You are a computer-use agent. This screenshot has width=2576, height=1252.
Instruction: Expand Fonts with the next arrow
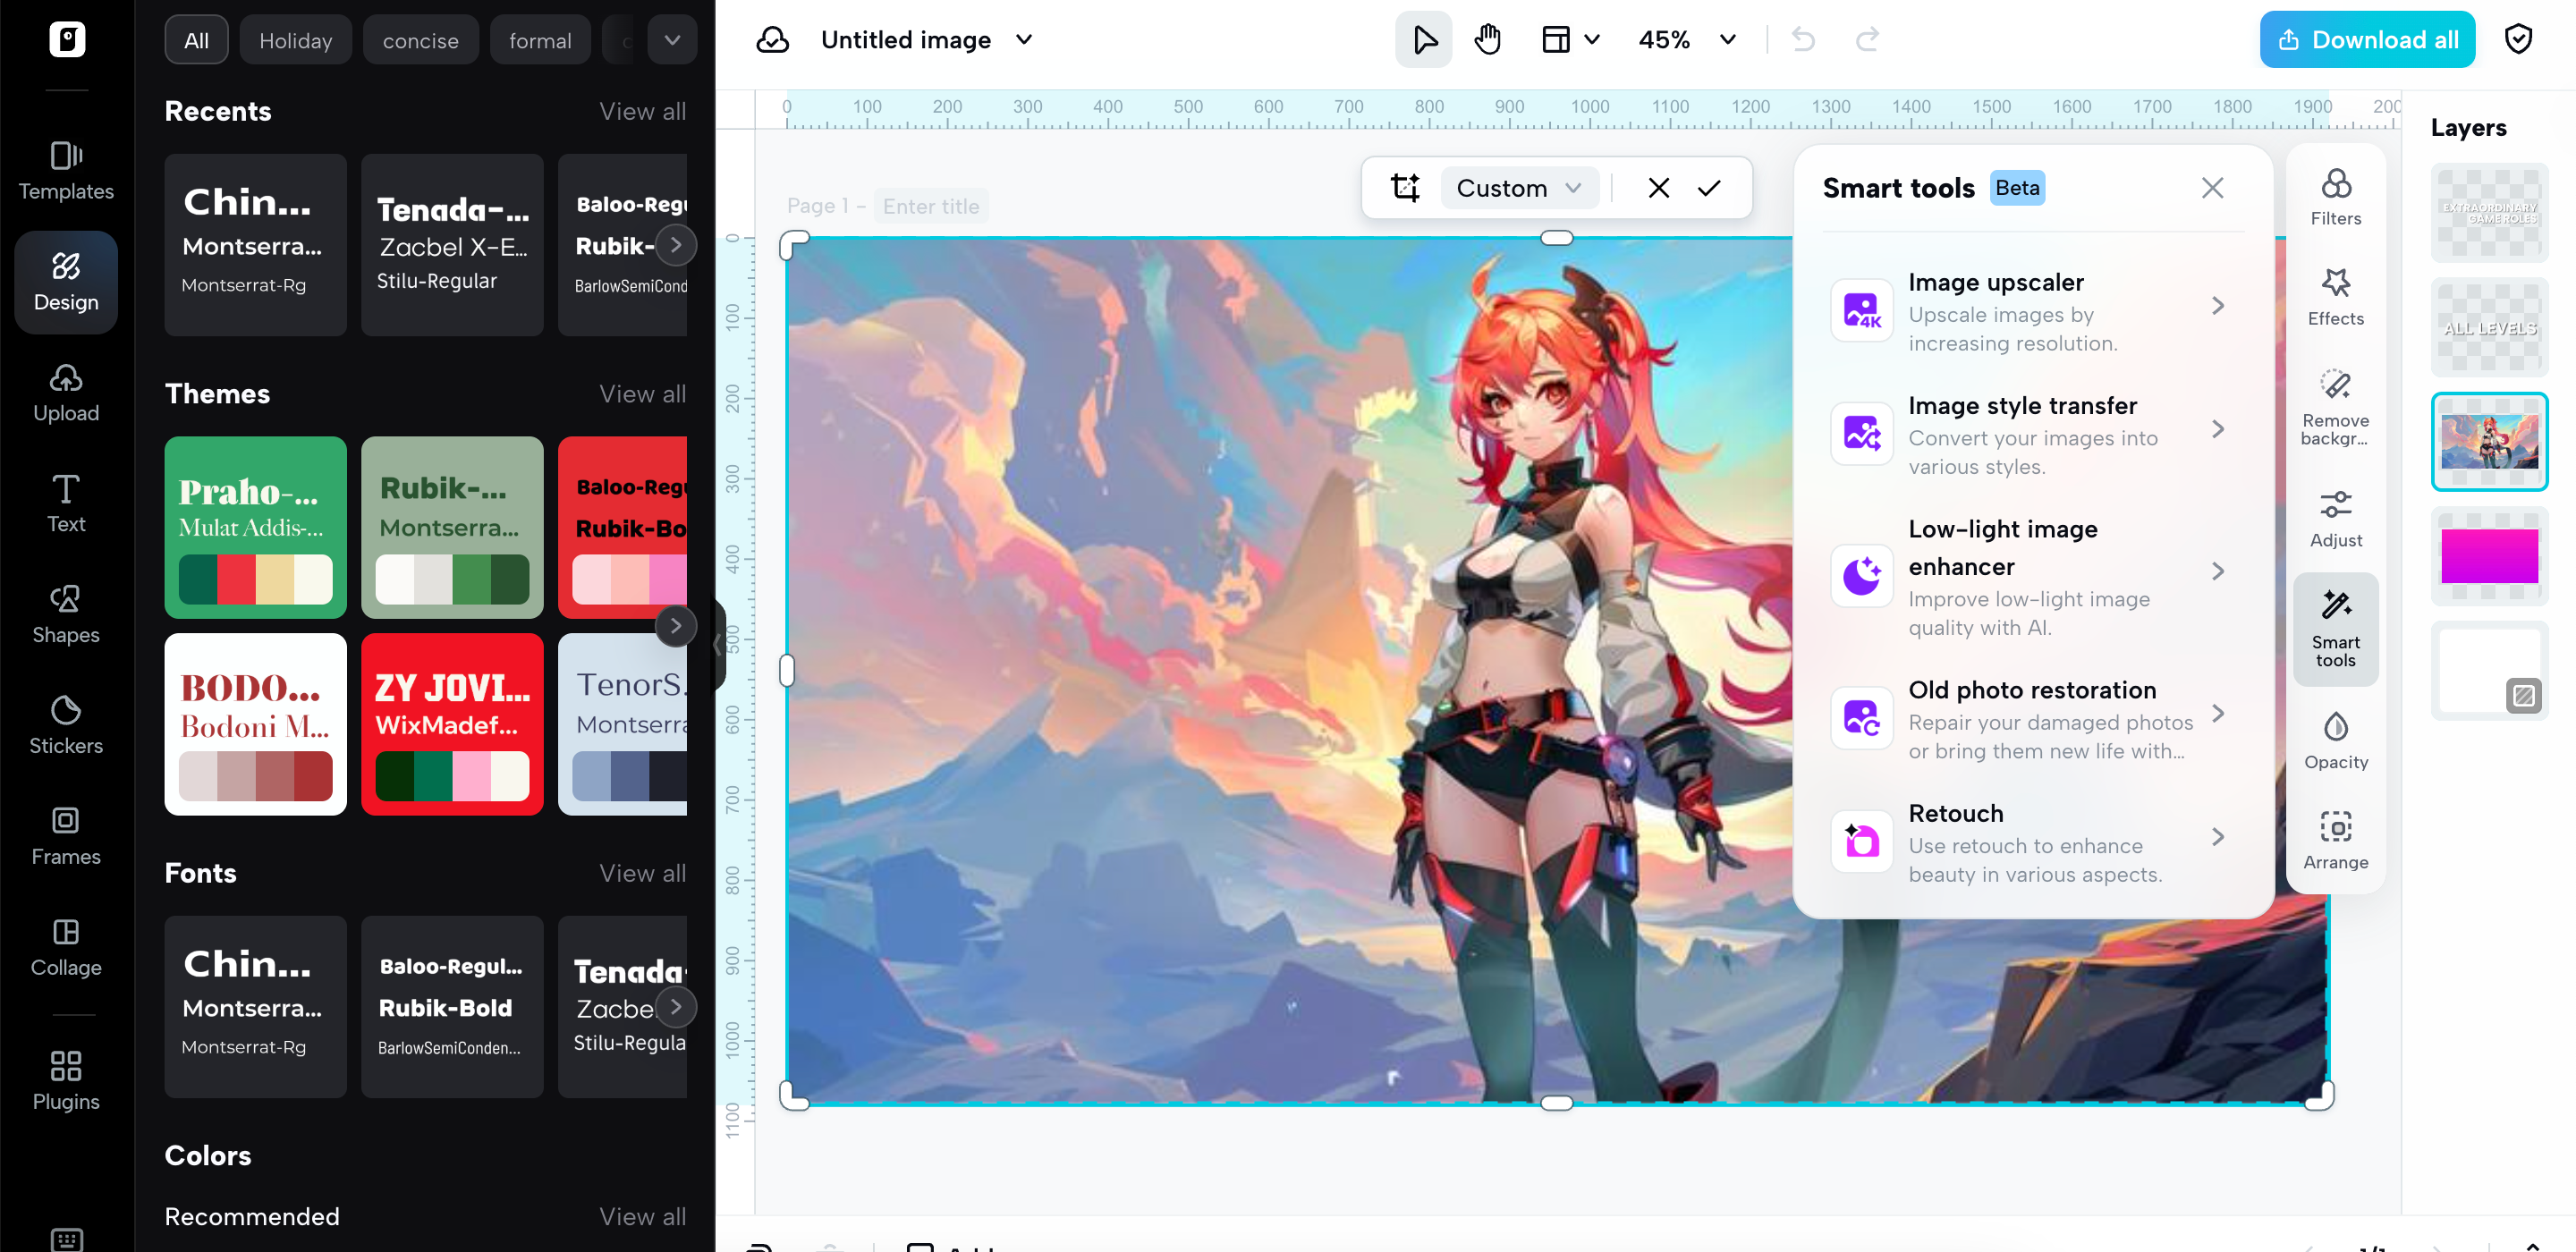pos(676,1007)
